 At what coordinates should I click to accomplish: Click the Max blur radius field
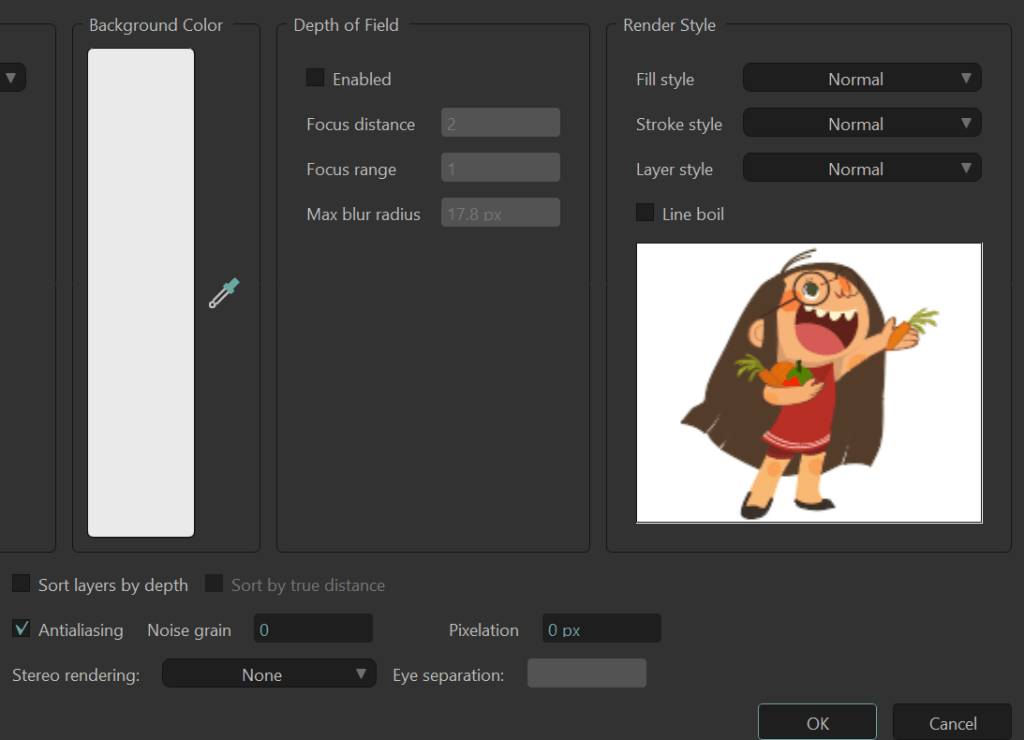500,213
